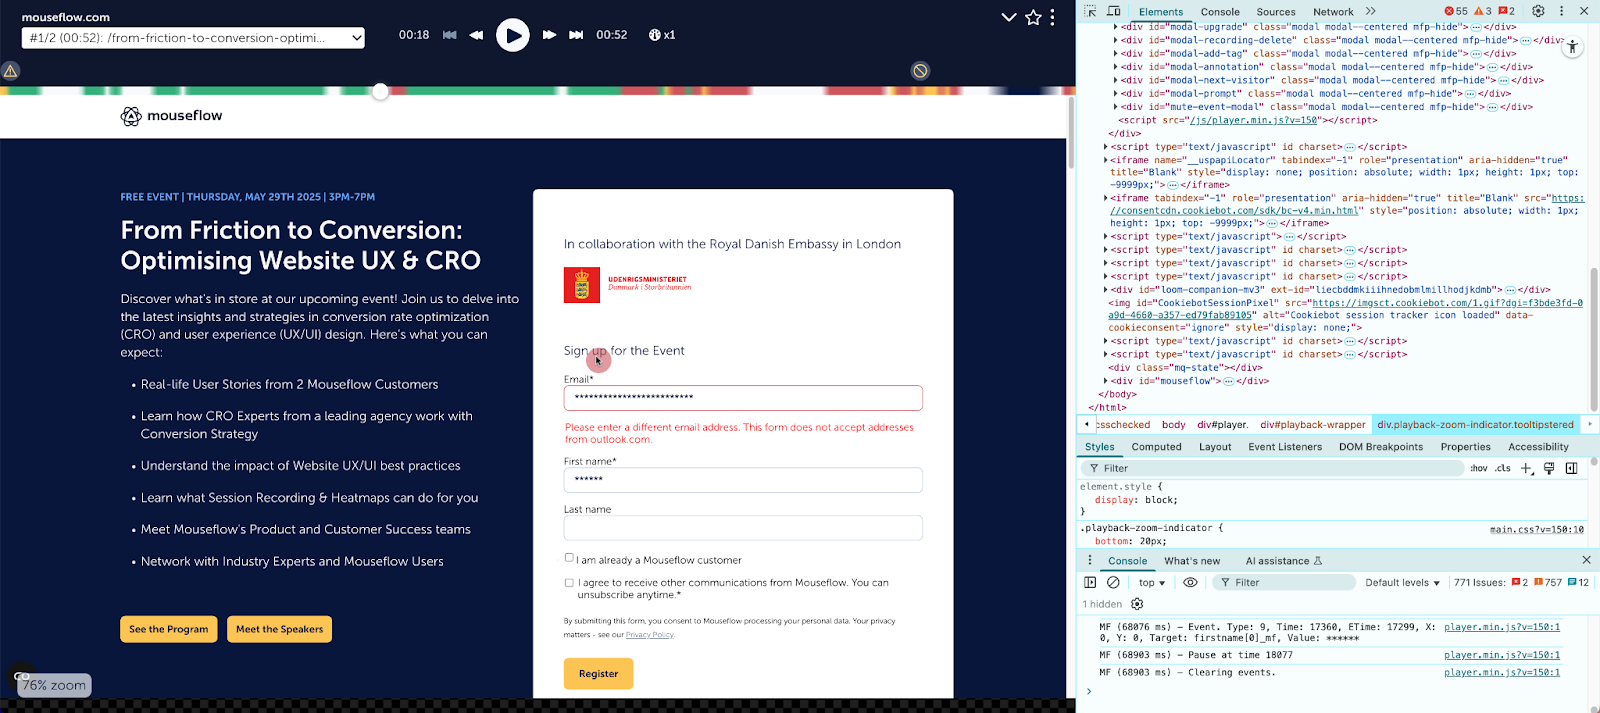Switch to the Elements tab
This screenshot has width=1600, height=713.
1161,12
